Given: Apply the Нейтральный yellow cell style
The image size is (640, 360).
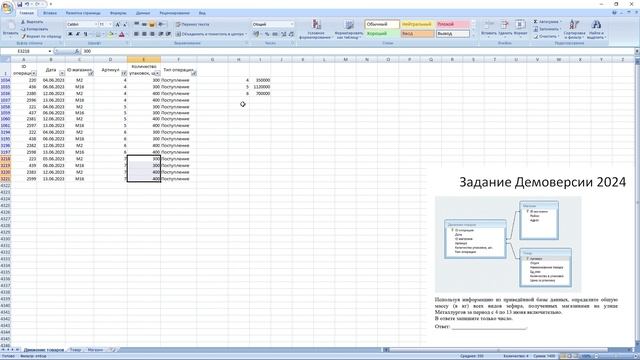Looking at the screenshot, I should pyautogui.click(x=417, y=24).
